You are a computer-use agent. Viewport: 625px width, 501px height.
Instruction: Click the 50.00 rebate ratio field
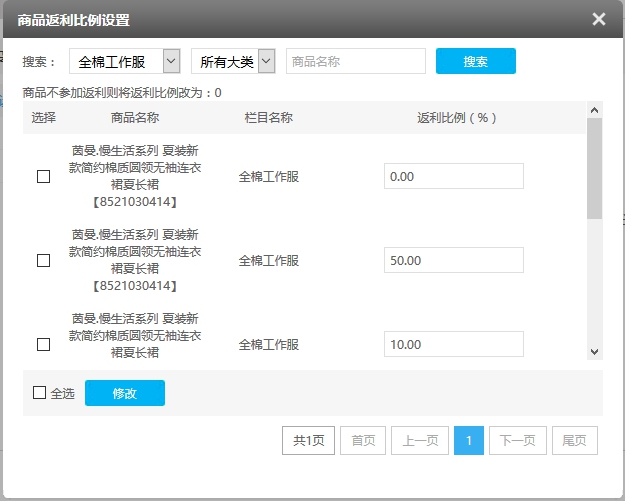point(453,260)
